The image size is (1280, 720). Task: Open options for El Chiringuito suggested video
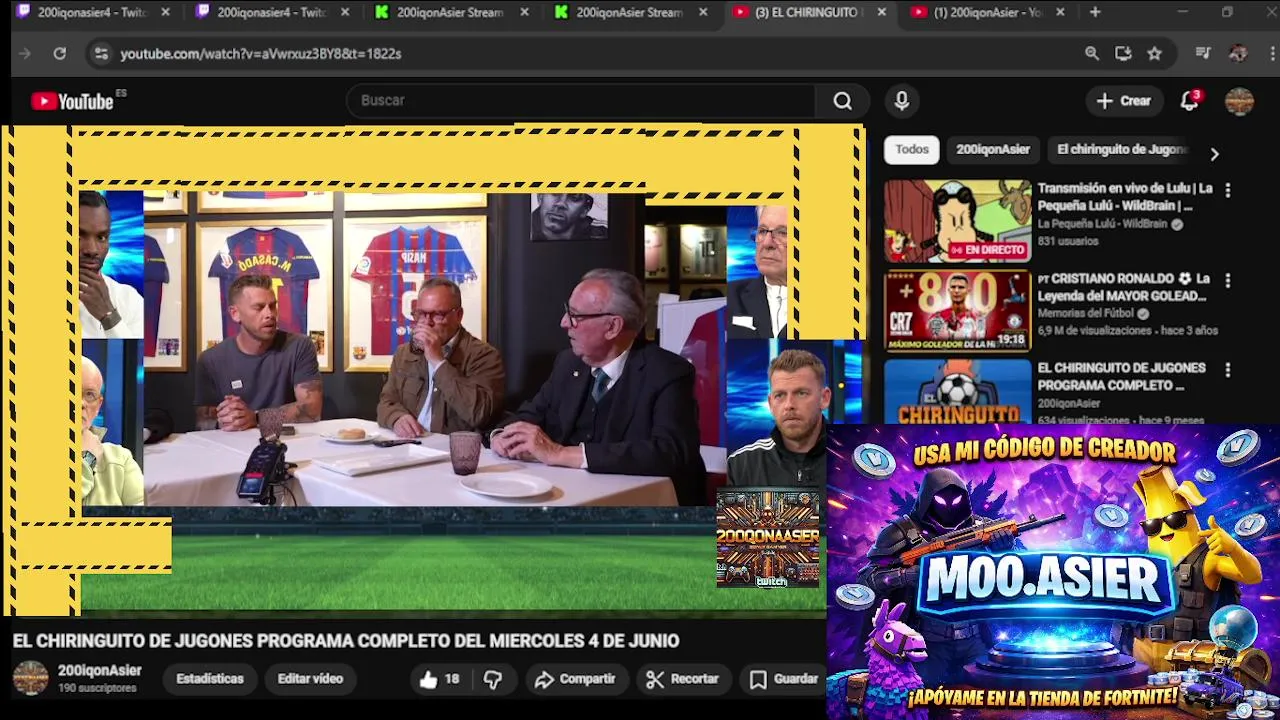point(1228,370)
